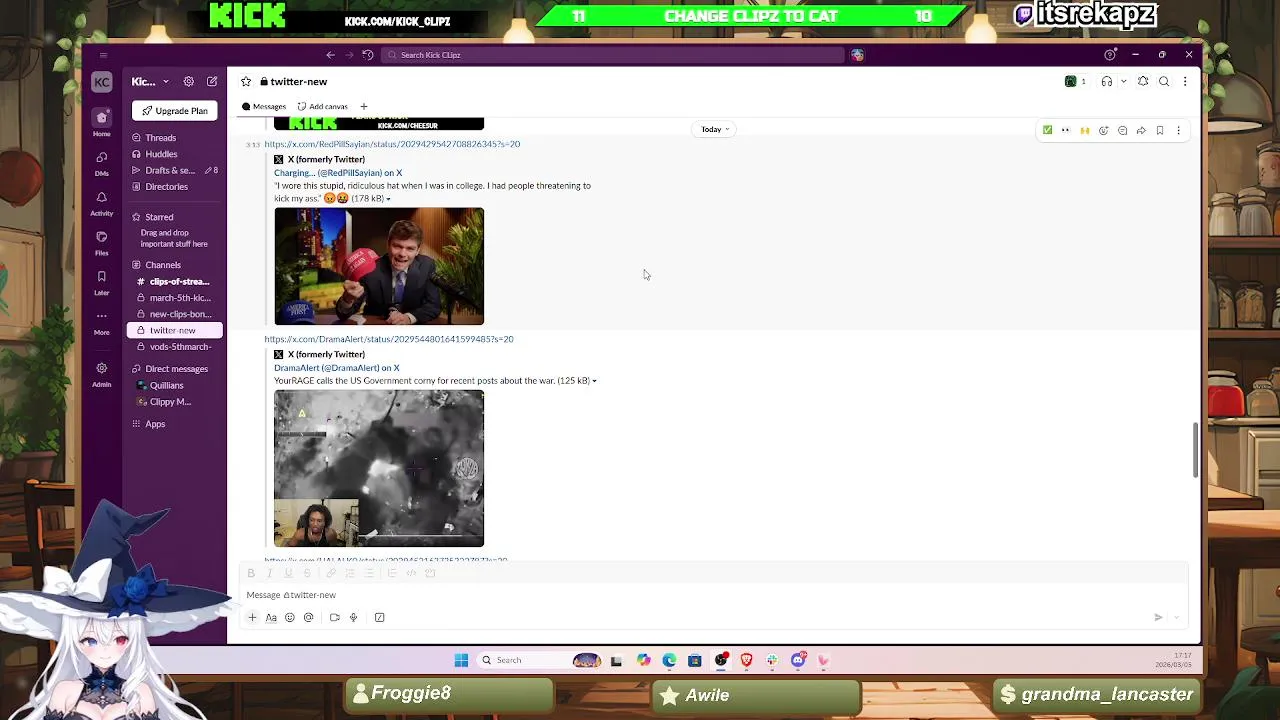Click the Upgrade Plan button
The image size is (1280, 720).
[175, 111]
